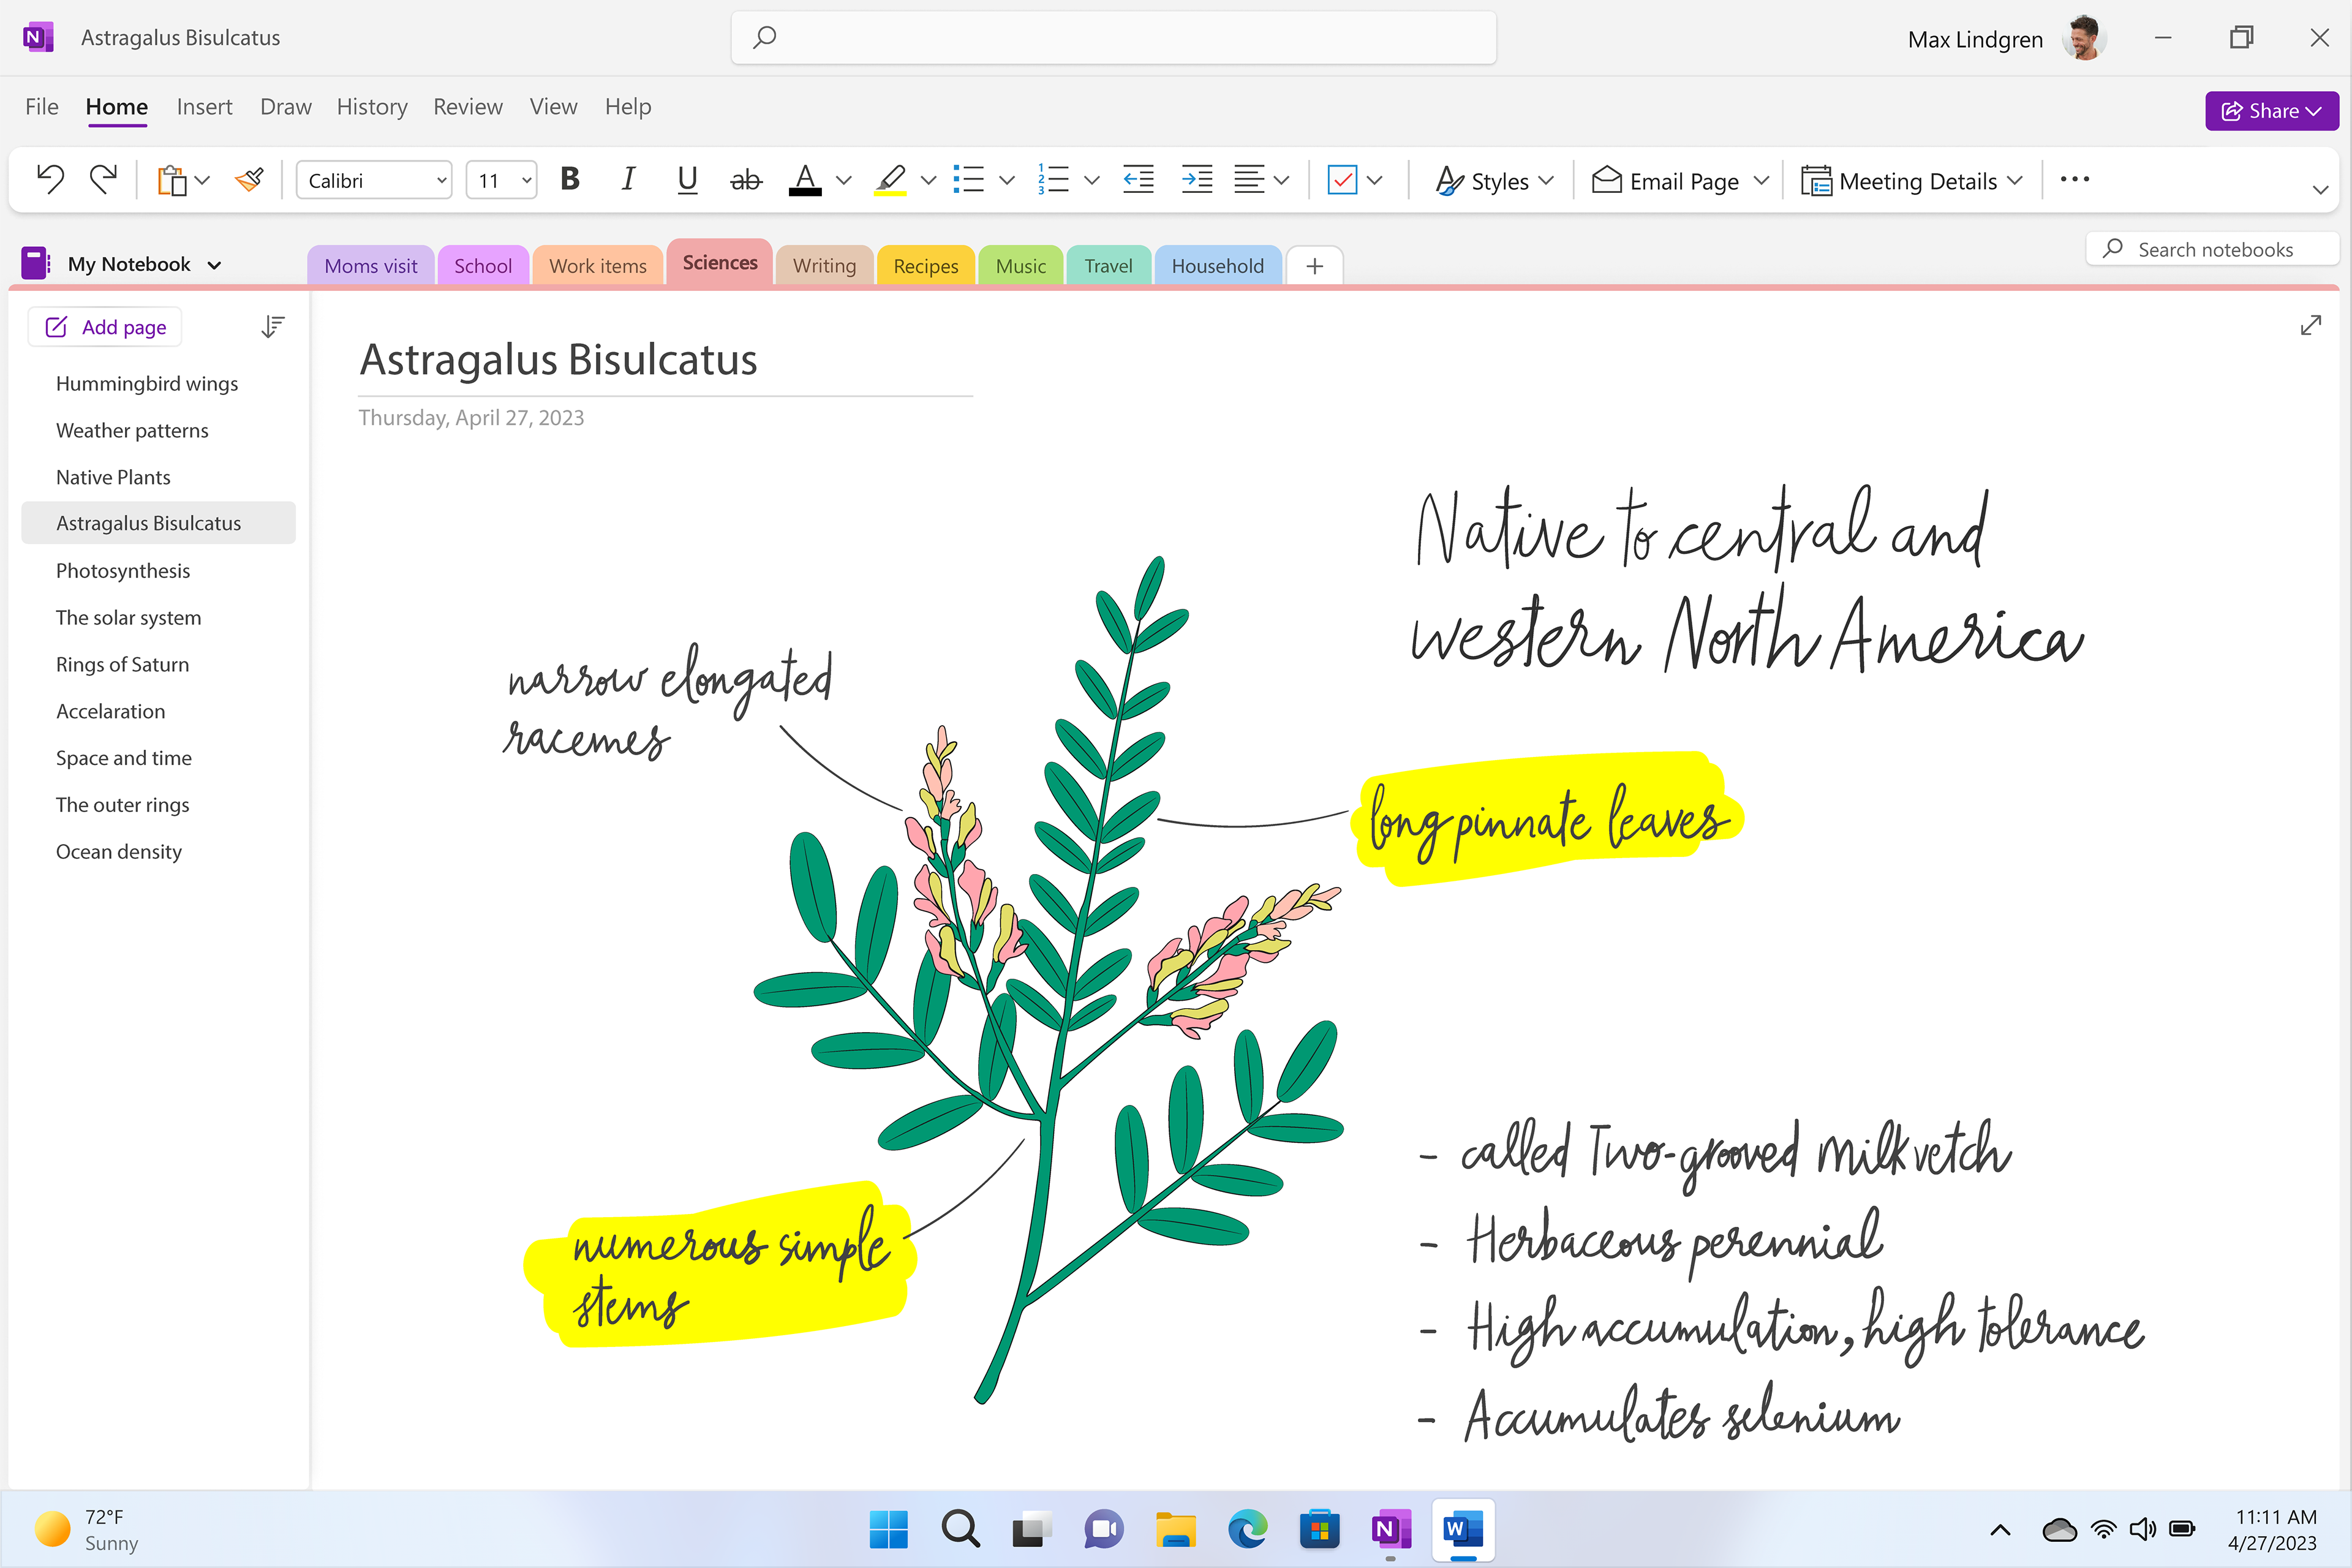Toggle Strikethrough formatting

click(746, 180)
